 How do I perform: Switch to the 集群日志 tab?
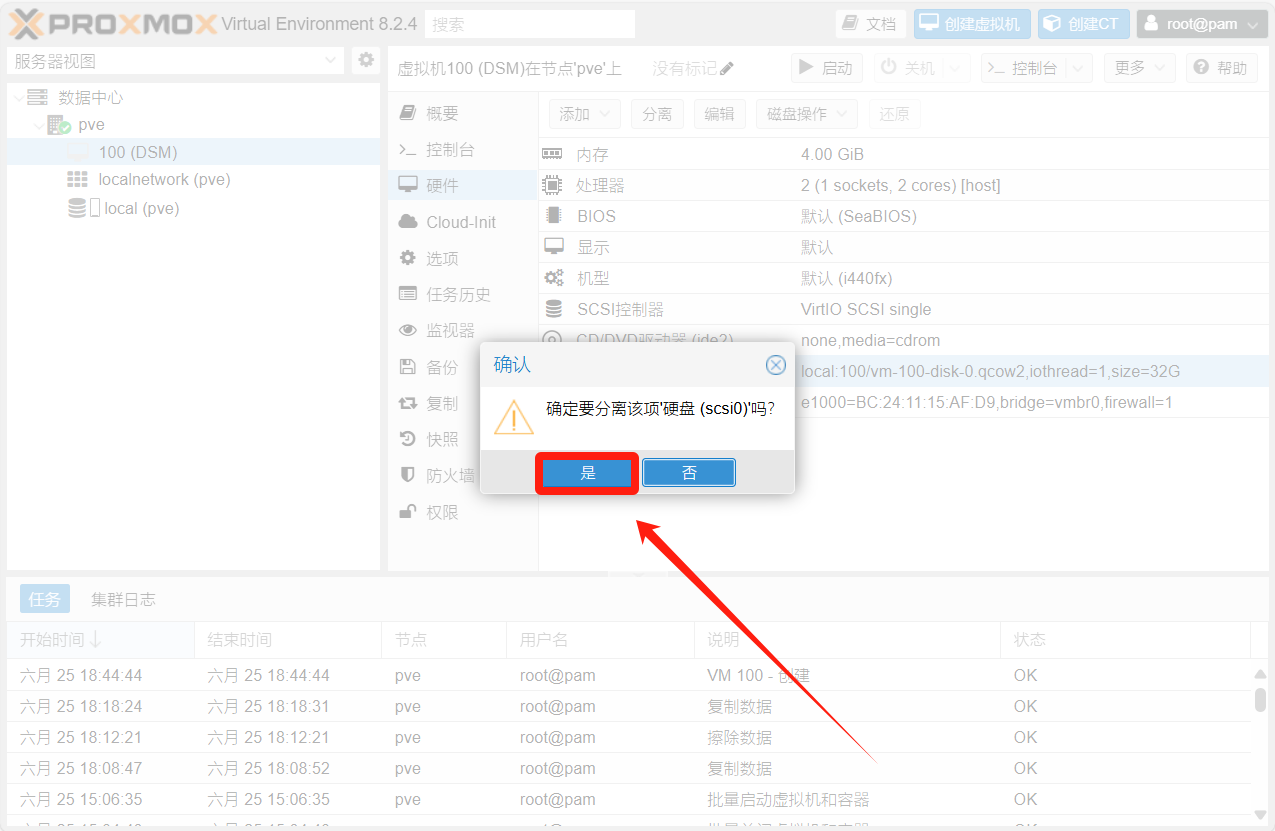click(123, 599)
